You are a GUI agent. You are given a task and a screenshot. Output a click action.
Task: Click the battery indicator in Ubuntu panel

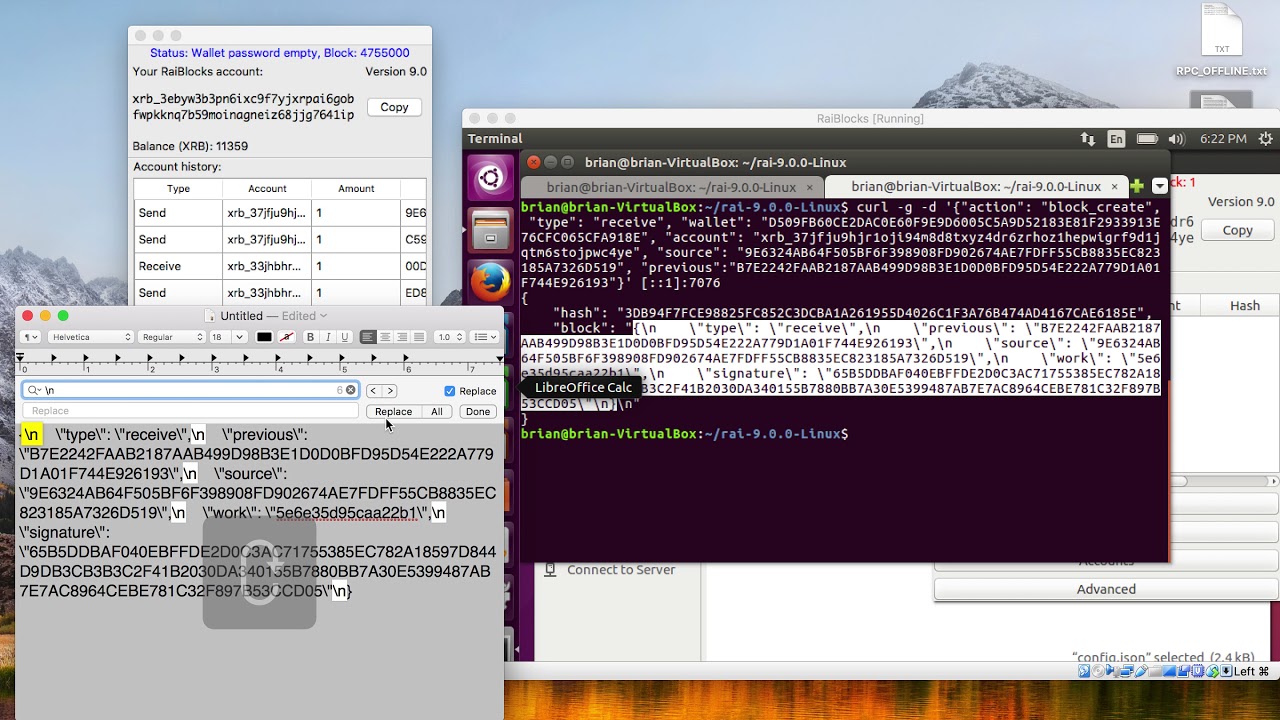[x=1147, y=139]
